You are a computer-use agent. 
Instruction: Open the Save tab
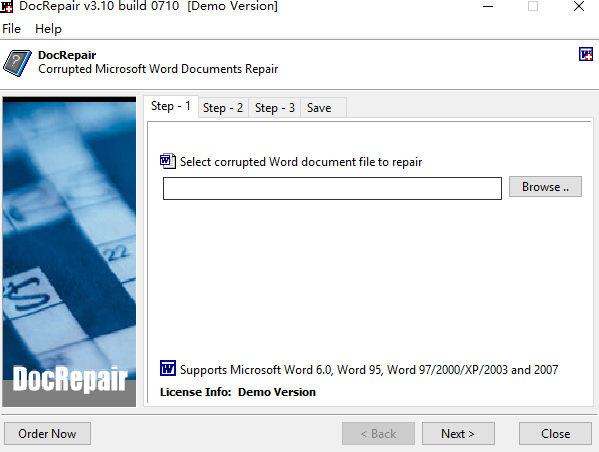coord(319,108)
